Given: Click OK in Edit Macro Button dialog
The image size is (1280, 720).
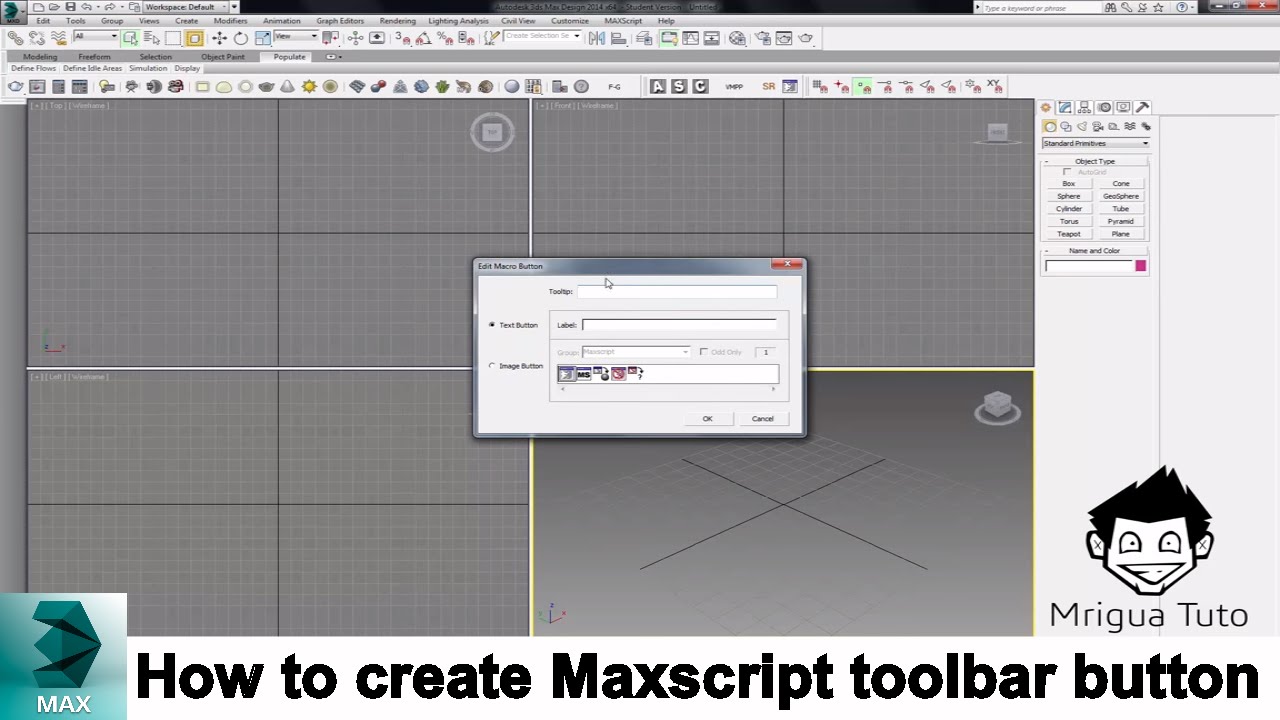Looking at the screenshot, I should (x=707, y=419).
